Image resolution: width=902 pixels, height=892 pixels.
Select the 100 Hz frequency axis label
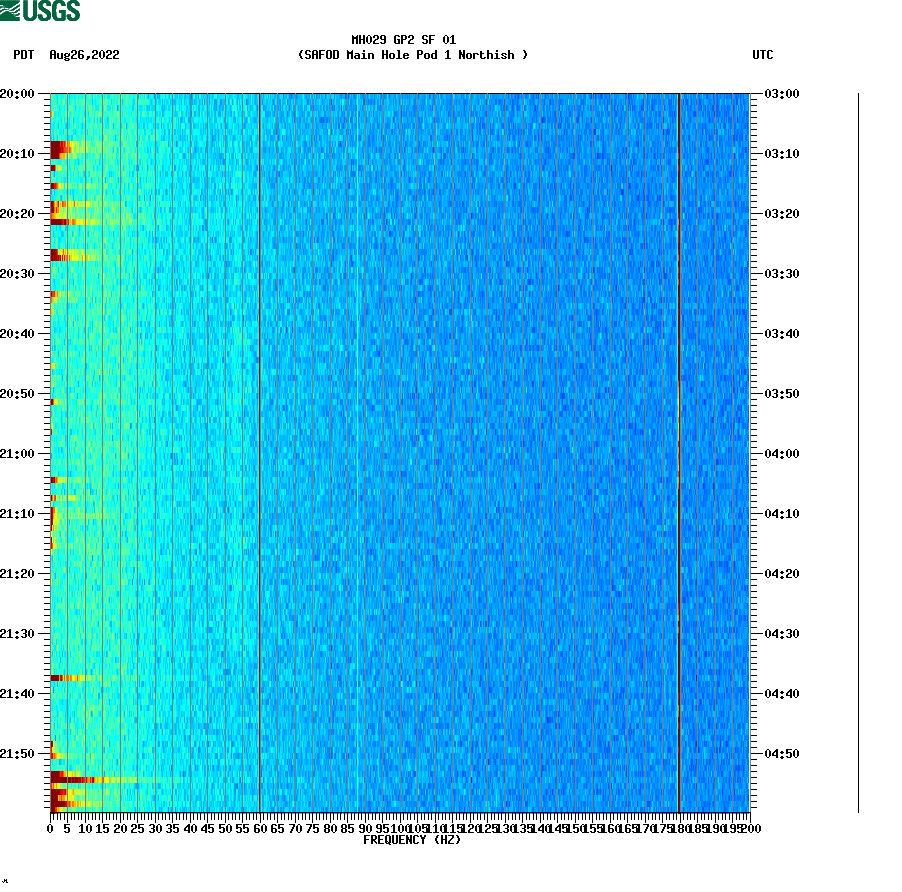398,829
